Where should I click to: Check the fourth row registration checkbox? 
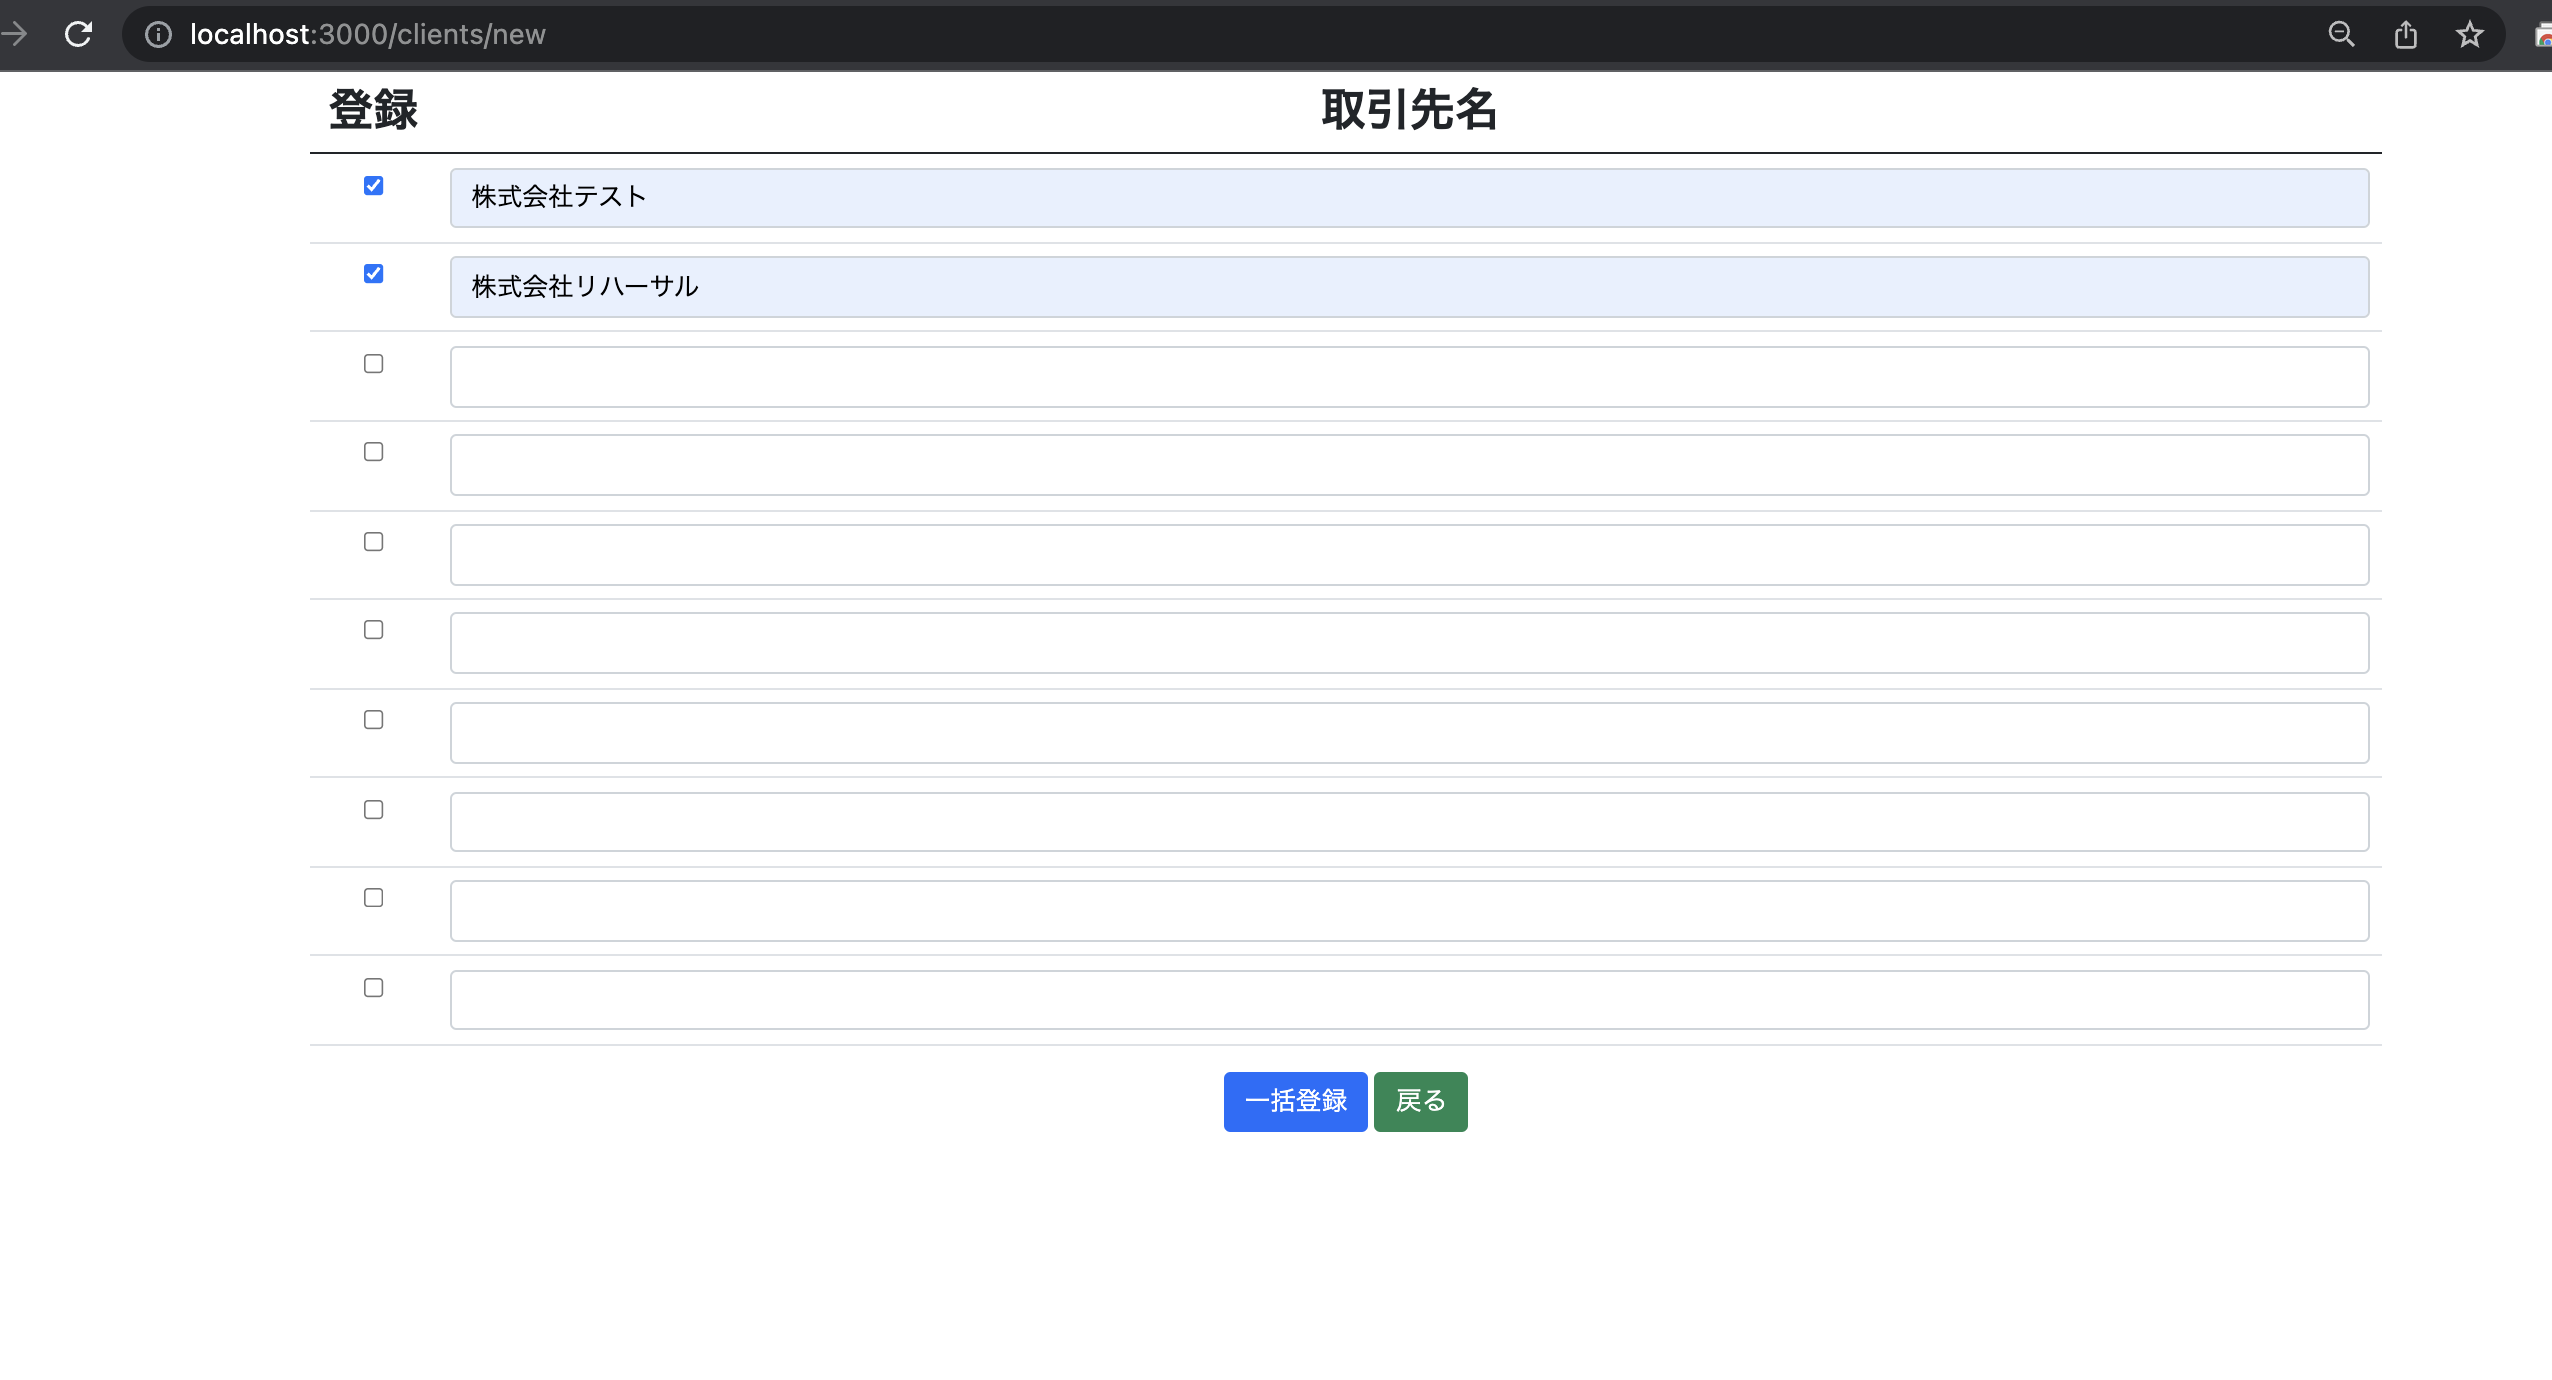373,452
